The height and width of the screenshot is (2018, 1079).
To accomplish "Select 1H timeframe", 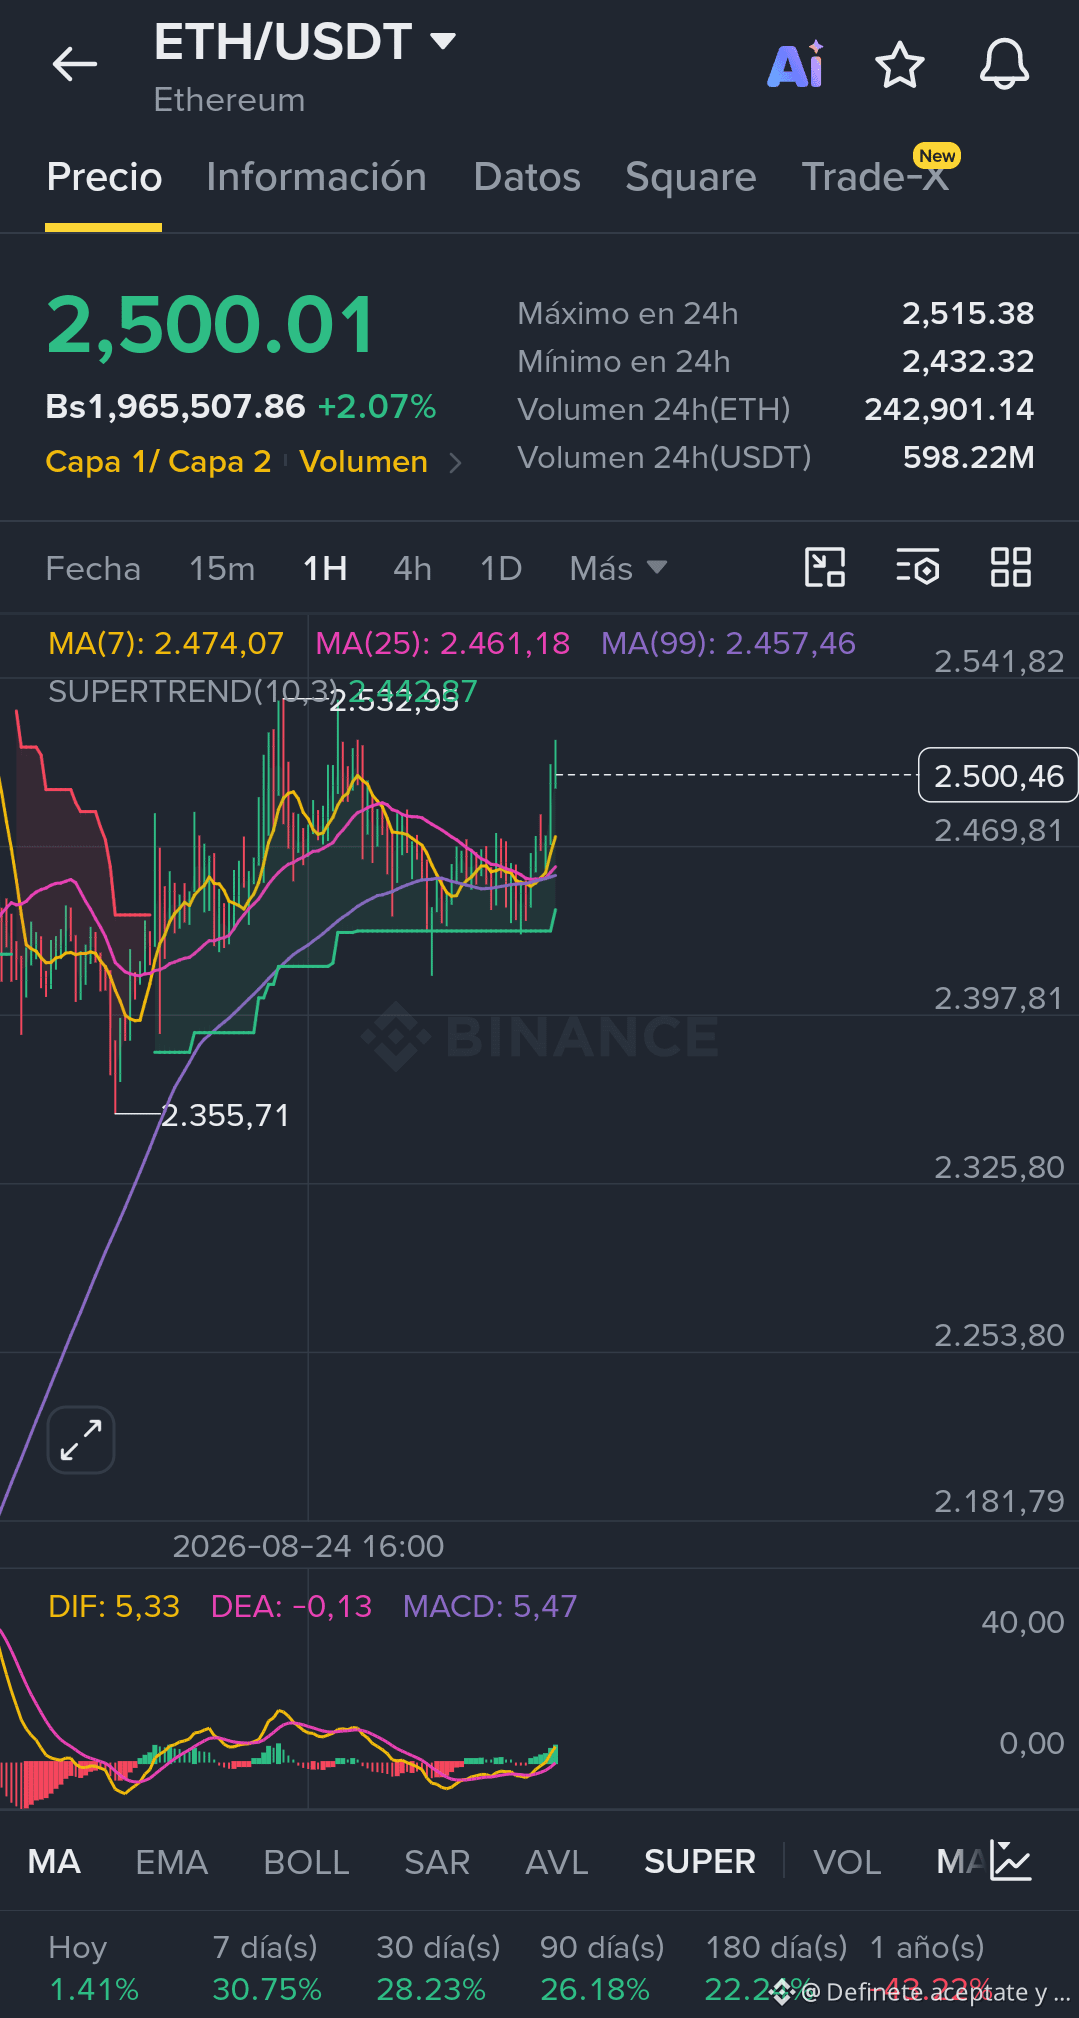I will (325, 569).
